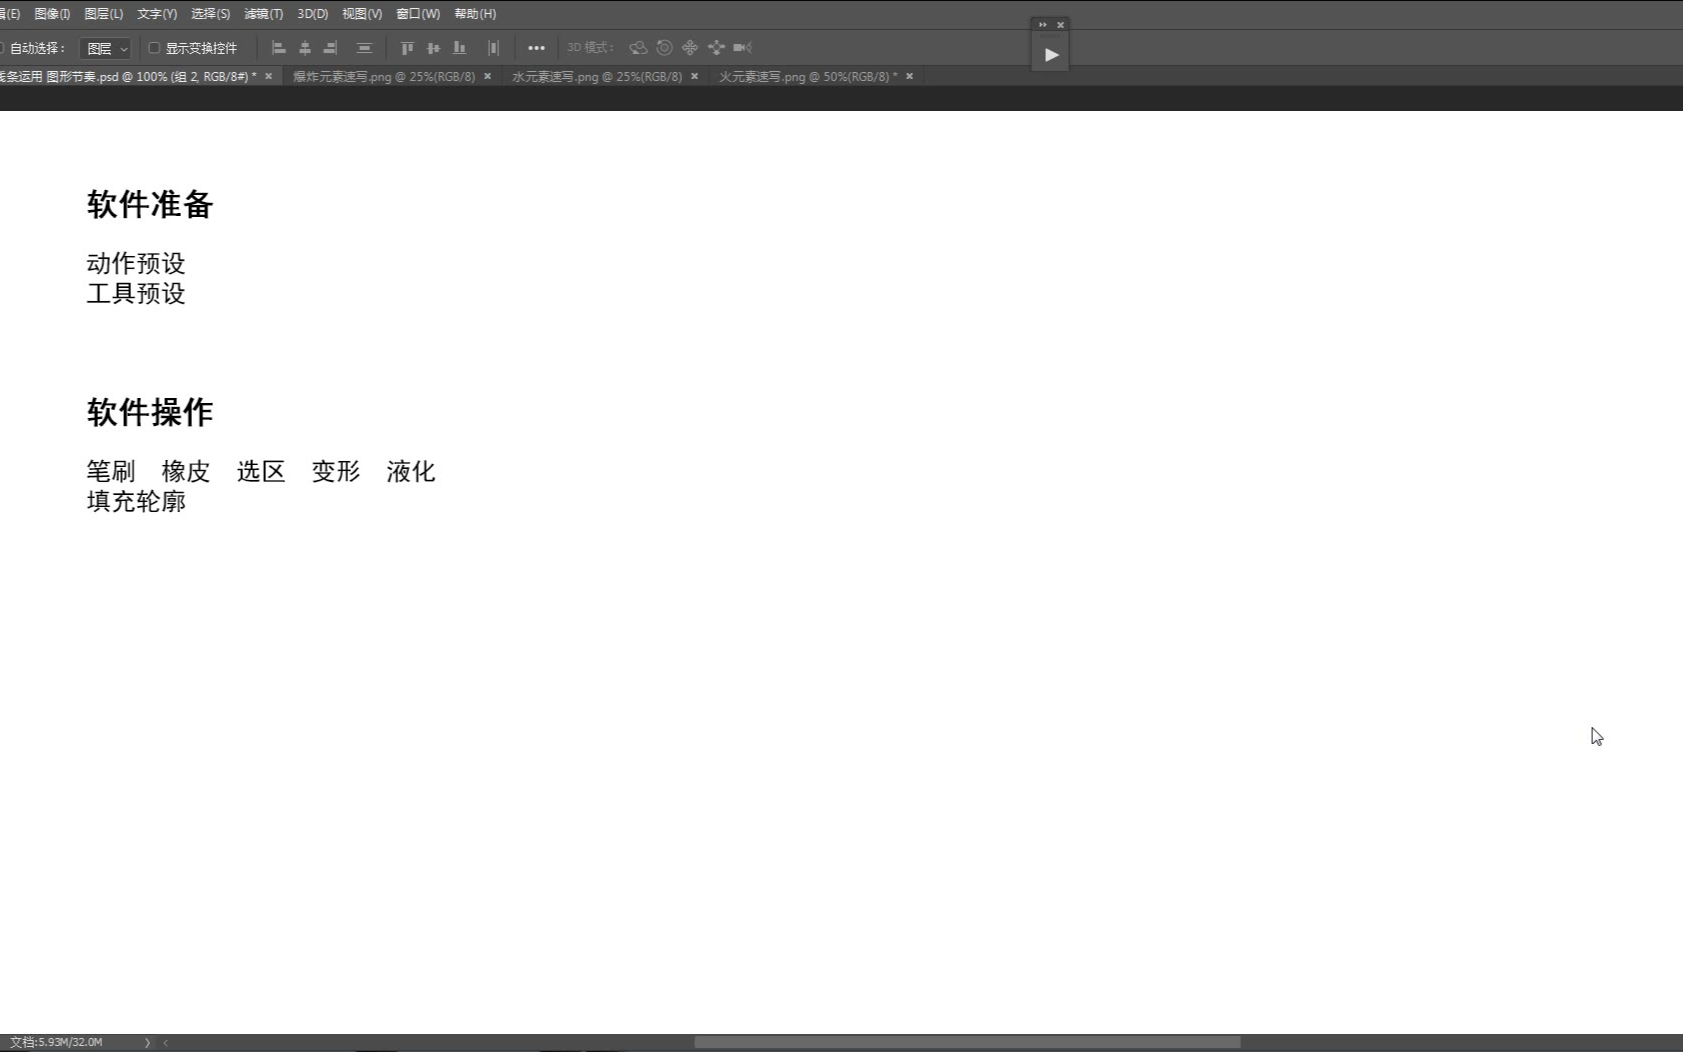Viewport: 1683px width, 1052px height.
Task: Expand the floating panel double-arrow
Action: click(x=1042, y=25)
